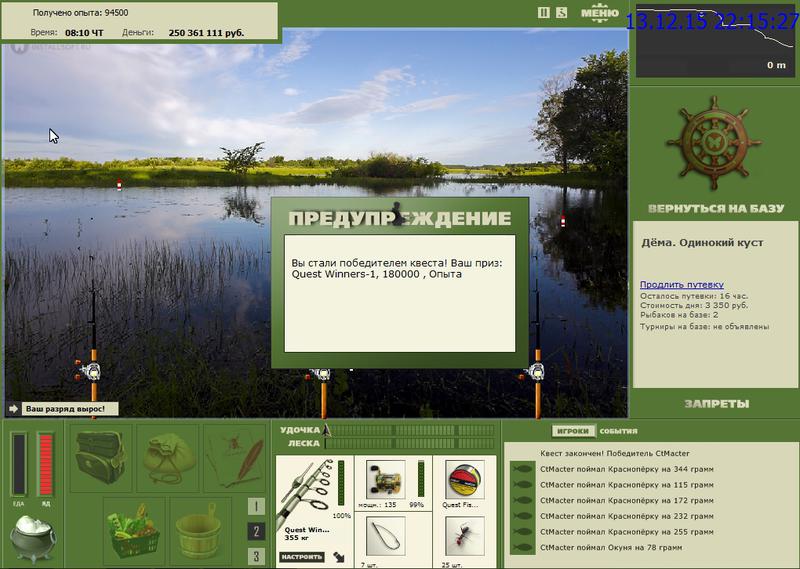The width and height of the screenshot is (800, 569).
Task: Select the ant bait showing 25 шт.
Action: (x=464, y=536)
